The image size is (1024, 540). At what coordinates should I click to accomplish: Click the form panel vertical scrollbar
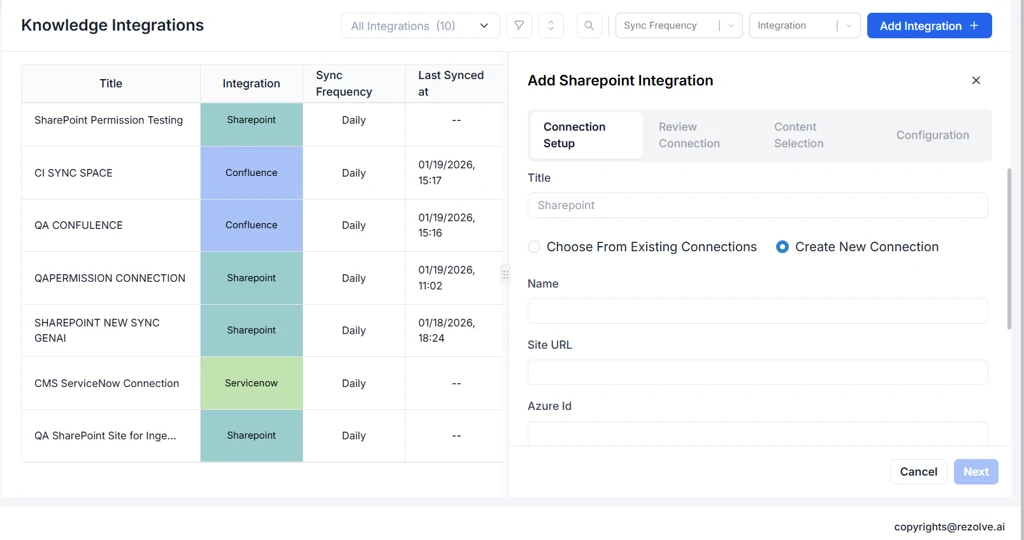[x=1008, y=250]
